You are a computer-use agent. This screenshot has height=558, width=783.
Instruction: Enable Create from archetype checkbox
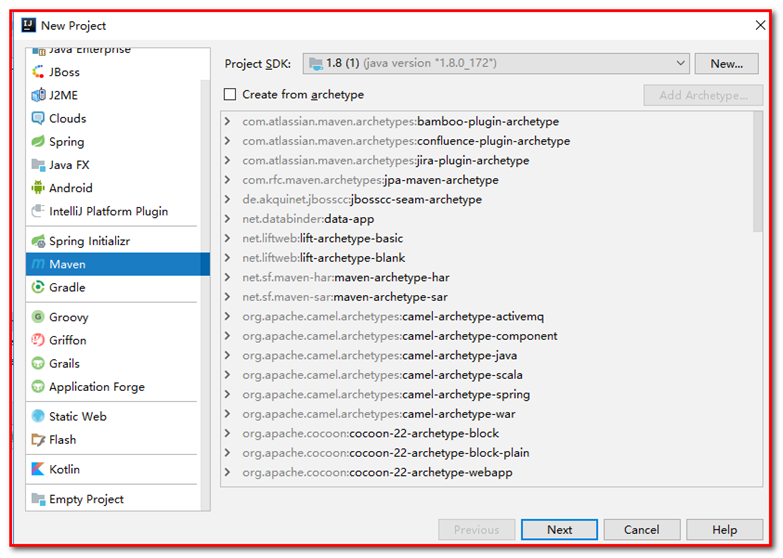pyautogui.click(x=230, y=94)
